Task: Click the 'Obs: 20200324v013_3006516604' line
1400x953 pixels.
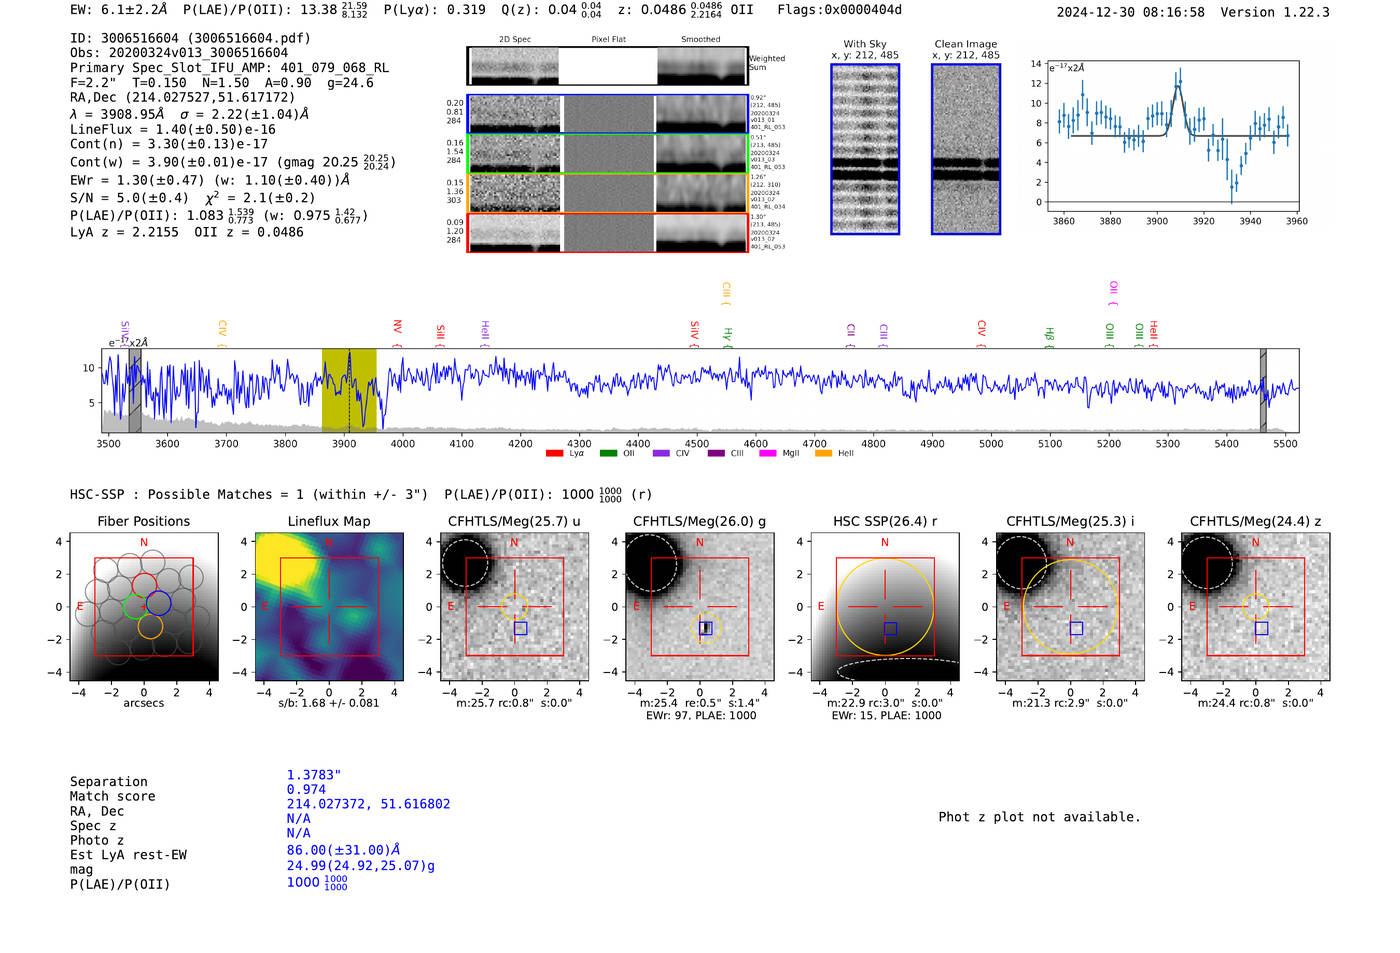Action: [x=179, y=52]
